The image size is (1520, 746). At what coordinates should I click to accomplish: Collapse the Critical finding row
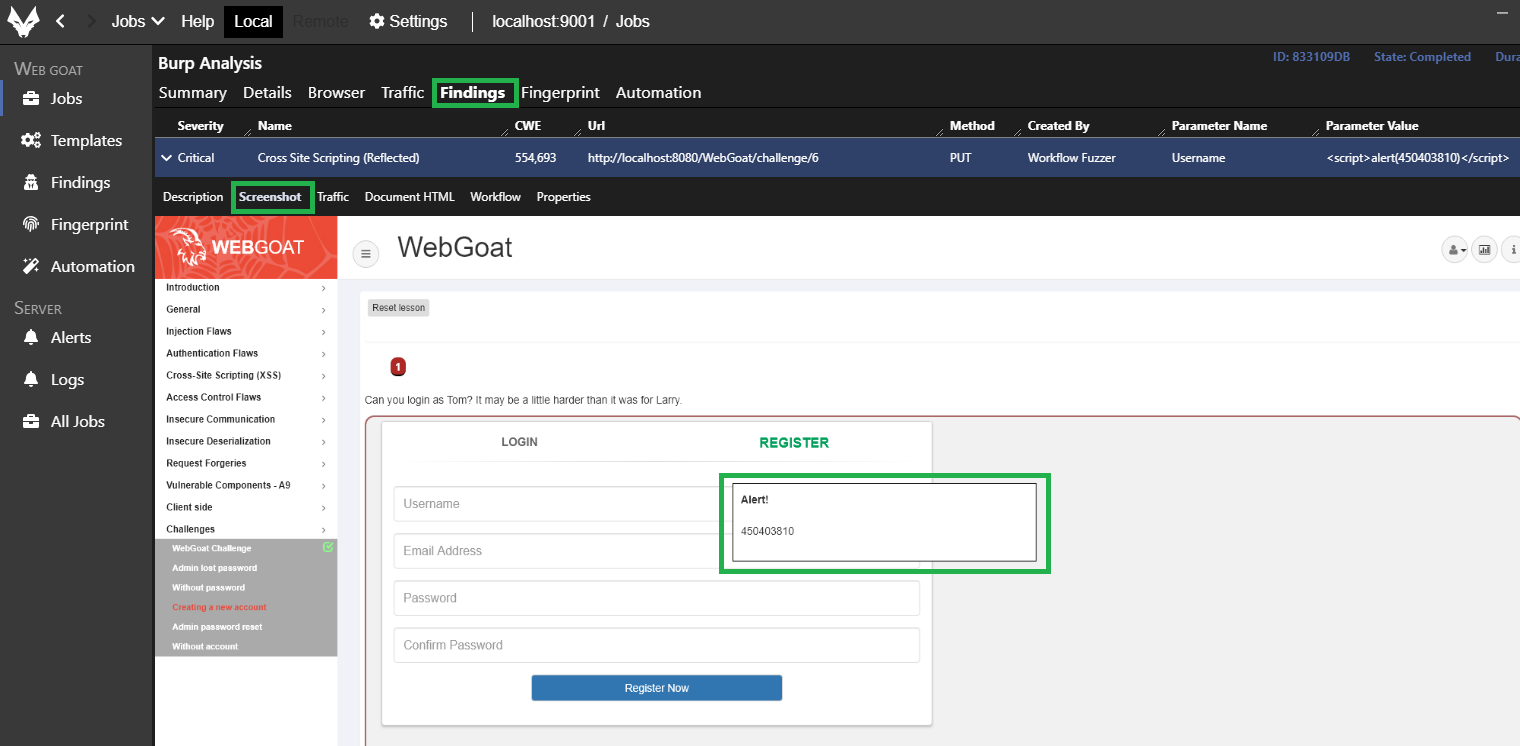click(x=166, y=158)
